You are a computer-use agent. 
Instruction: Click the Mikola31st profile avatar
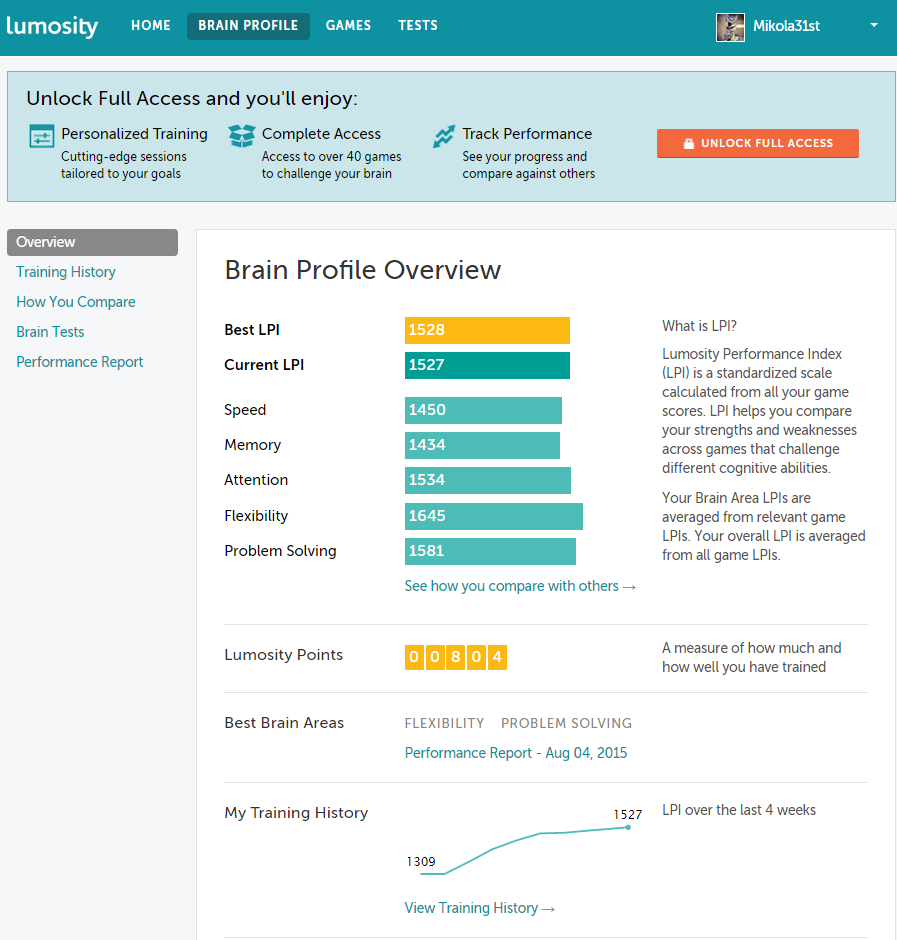point(730,27)
